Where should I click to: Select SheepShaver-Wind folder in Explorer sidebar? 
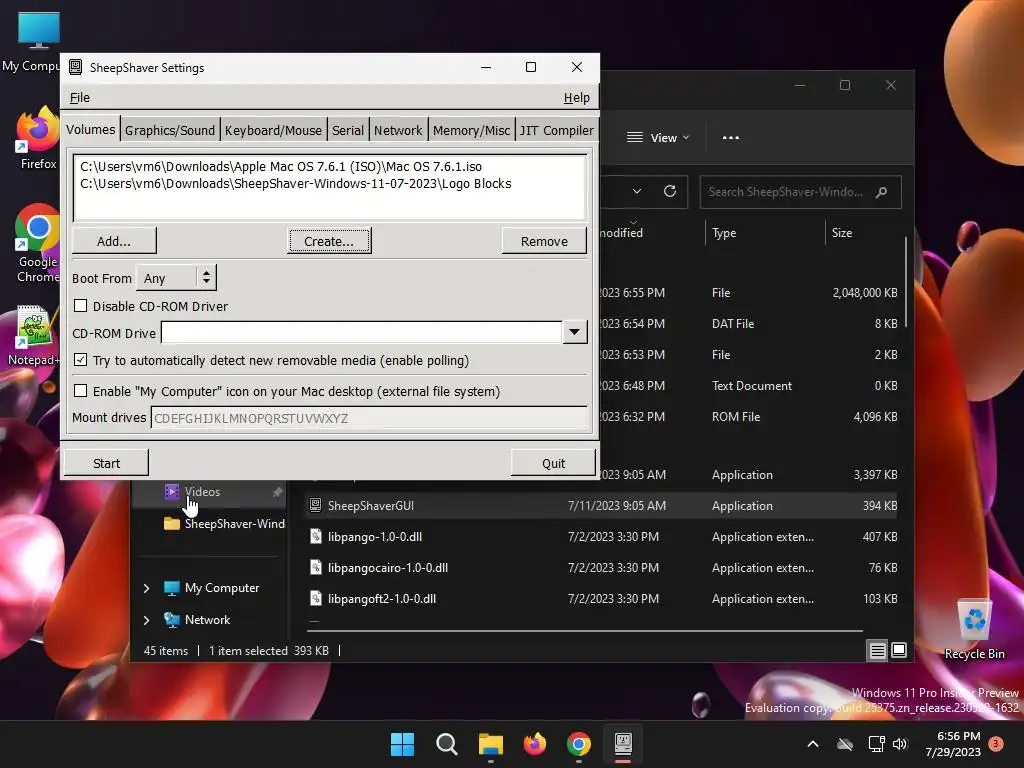(224, 524)
